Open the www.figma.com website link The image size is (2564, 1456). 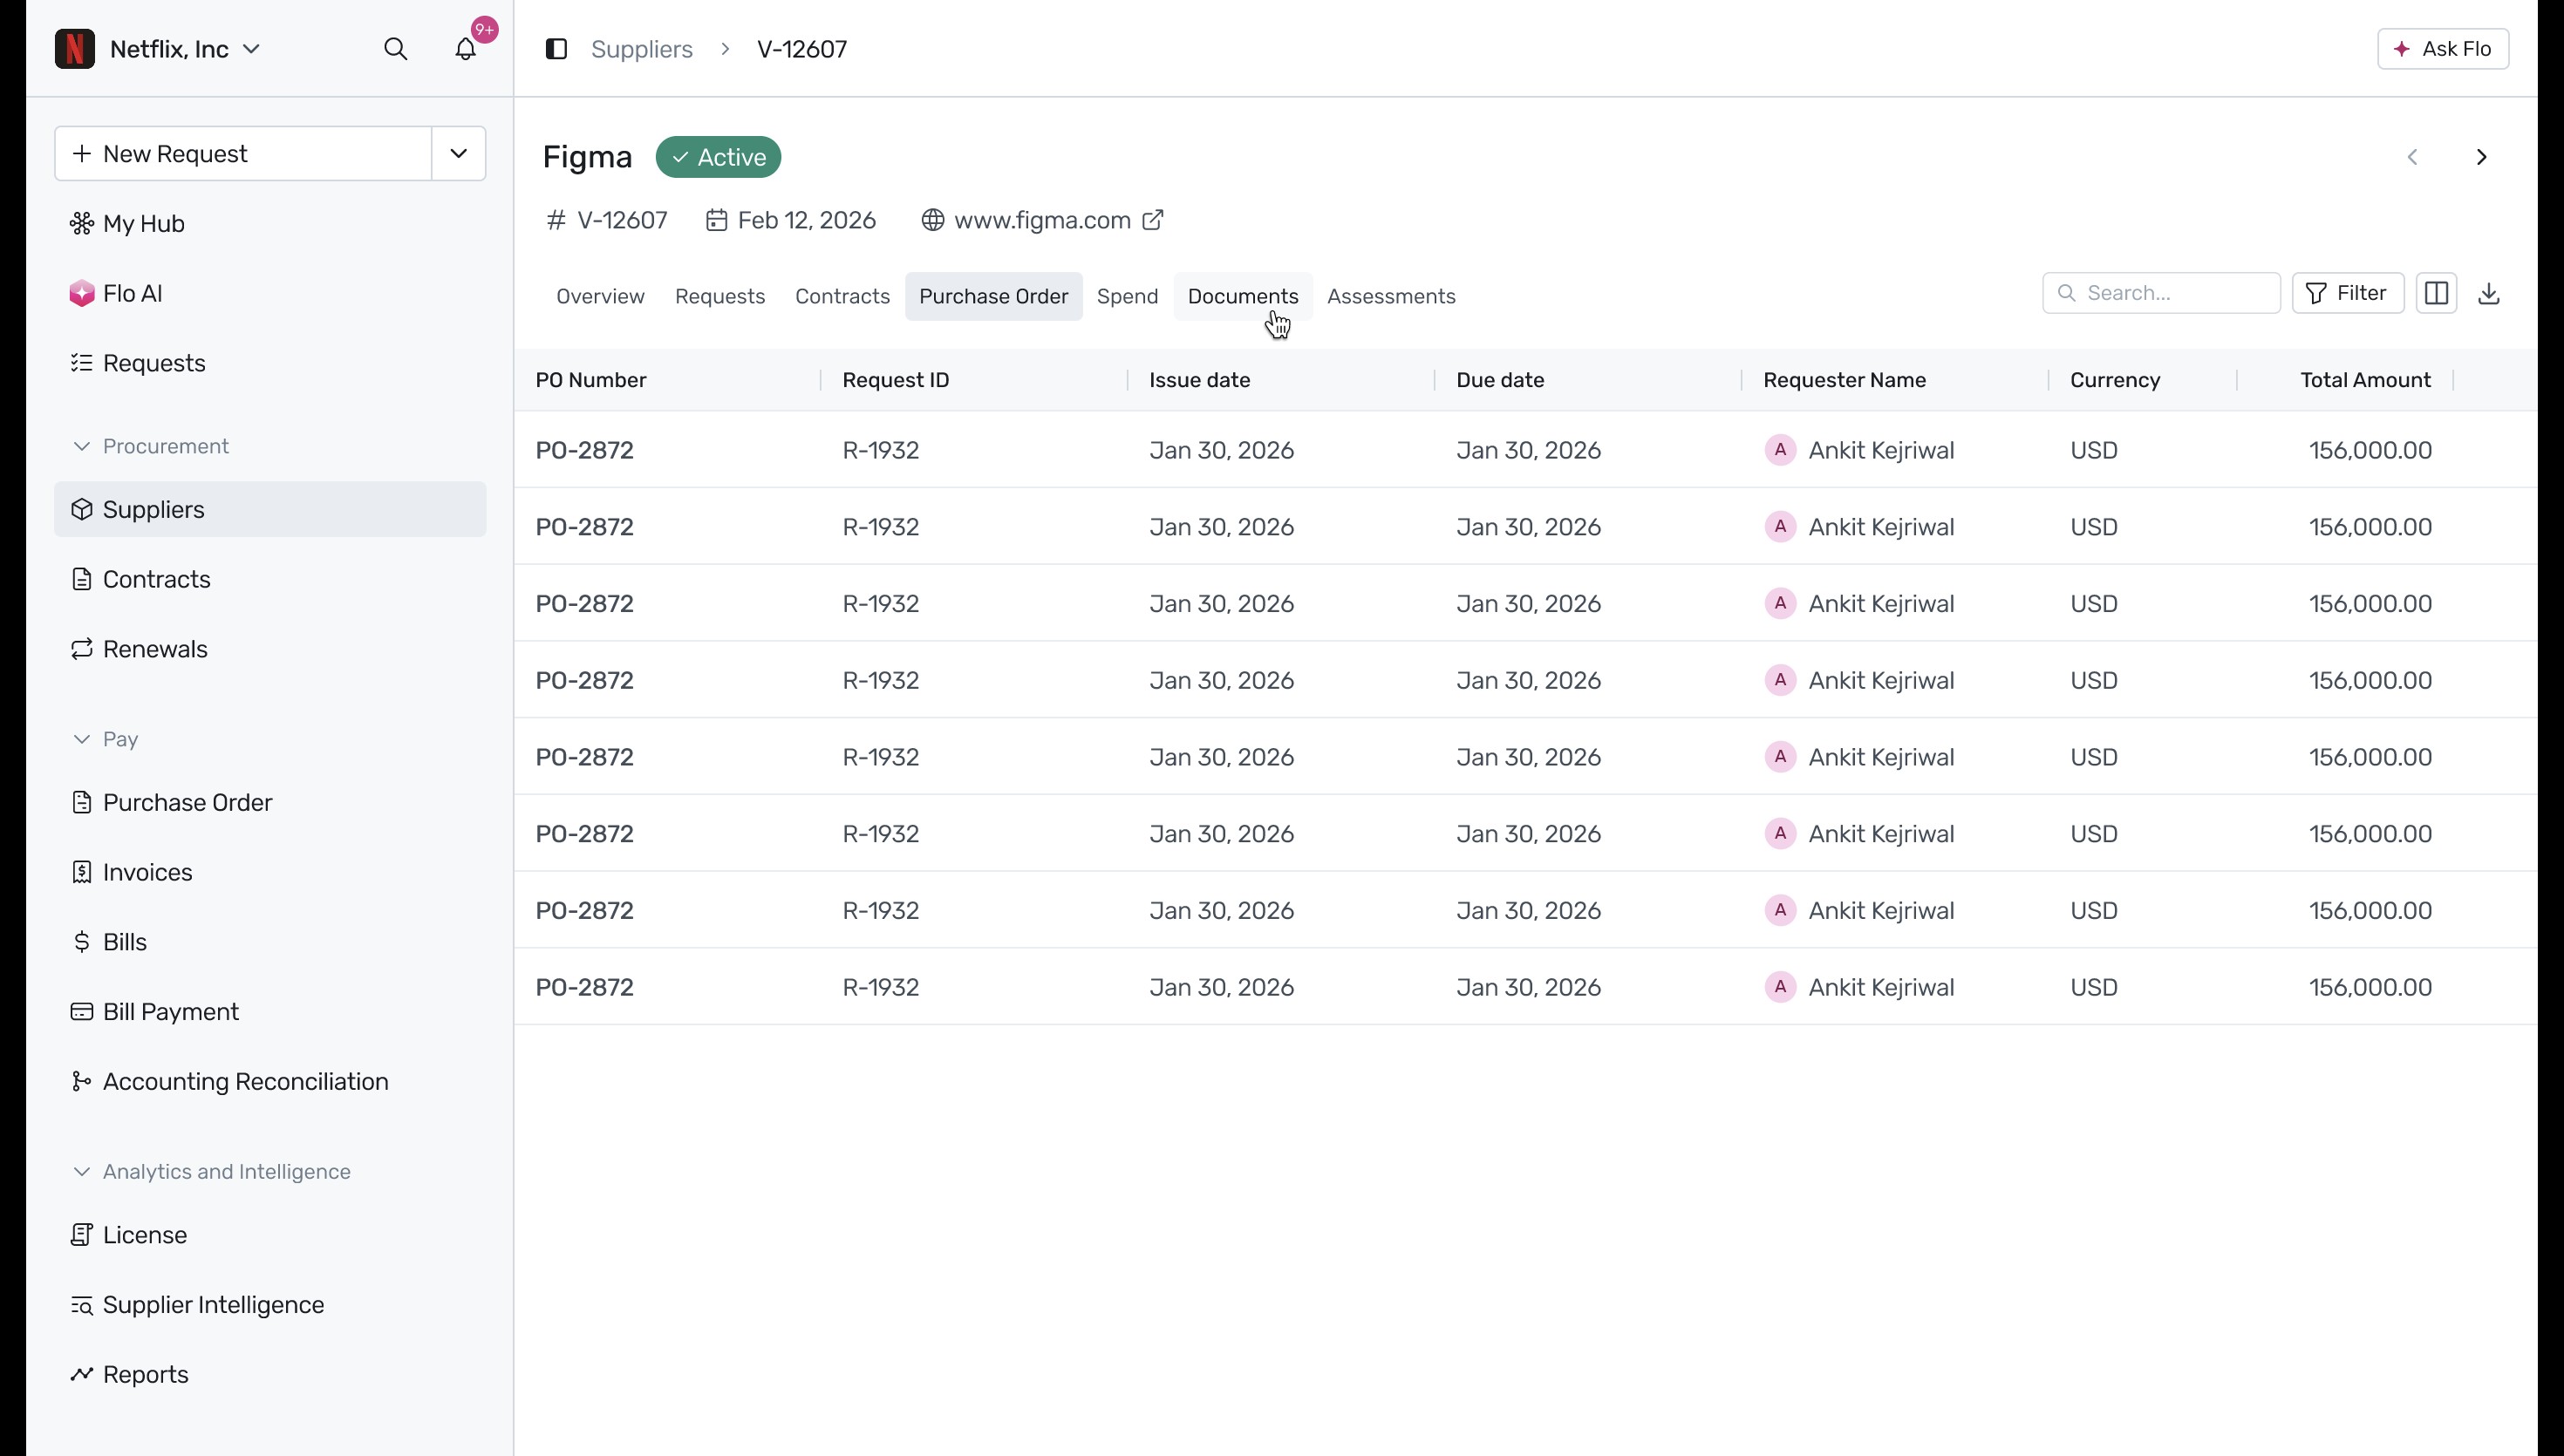pos(1042,220)
